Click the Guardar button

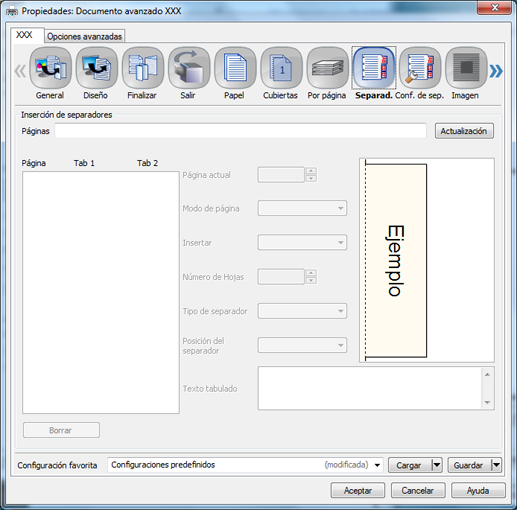(469, 465)
